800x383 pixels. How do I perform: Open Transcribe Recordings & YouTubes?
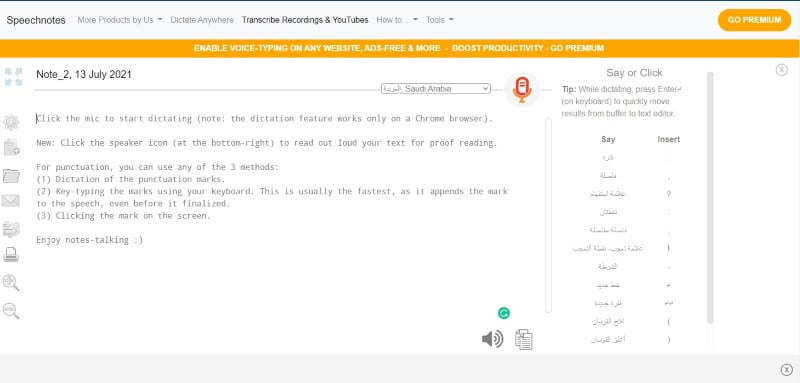pos(305,20)
